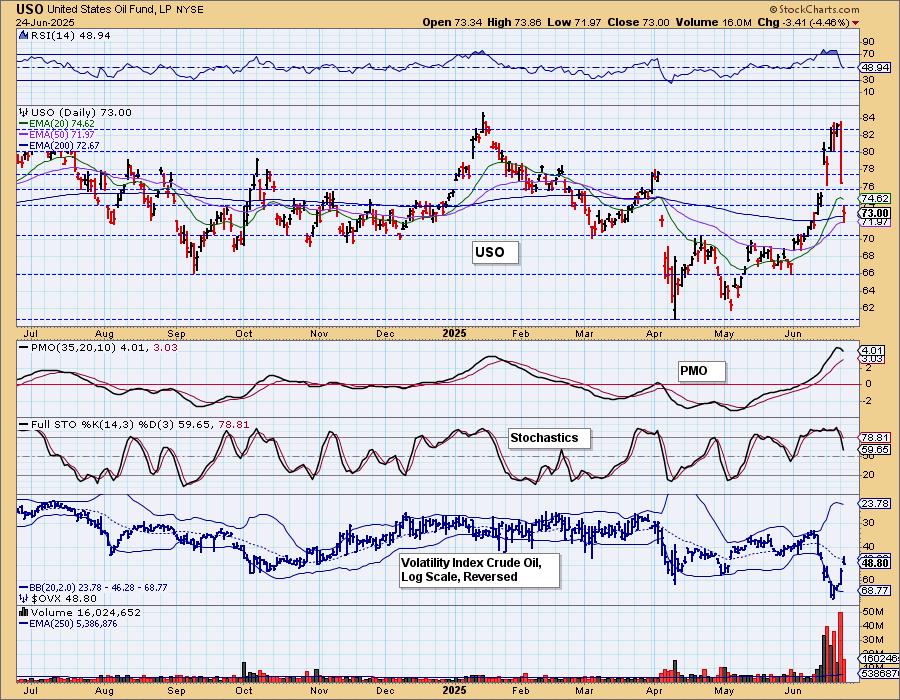Viewport: 900px width, 700px height.
Task: Click the Chg -3.41 (-4.46%) value
Action: pos(803,22)
